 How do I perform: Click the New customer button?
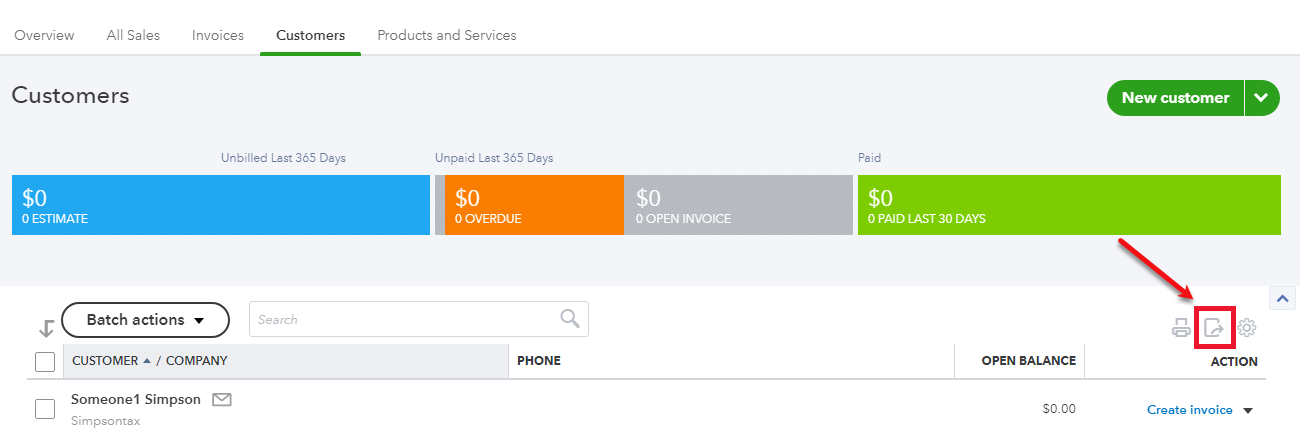point(1175,98)
